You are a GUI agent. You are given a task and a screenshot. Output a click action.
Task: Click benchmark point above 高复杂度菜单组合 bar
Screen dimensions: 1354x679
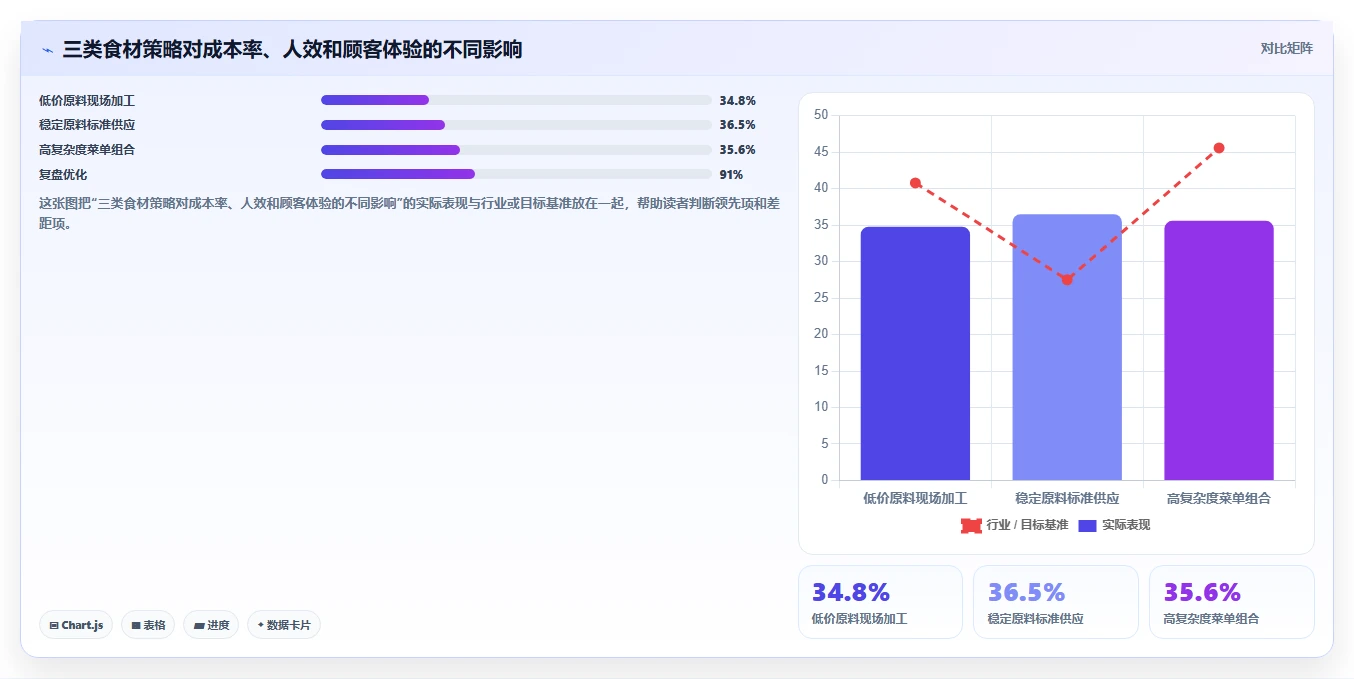tap(1219, 148)
